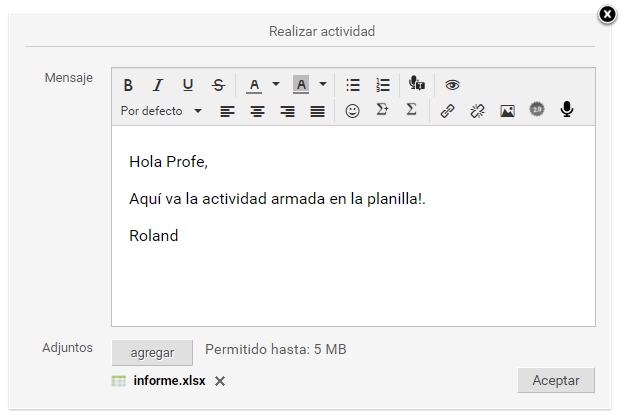Toggle bold formatting

coord(128,85)
